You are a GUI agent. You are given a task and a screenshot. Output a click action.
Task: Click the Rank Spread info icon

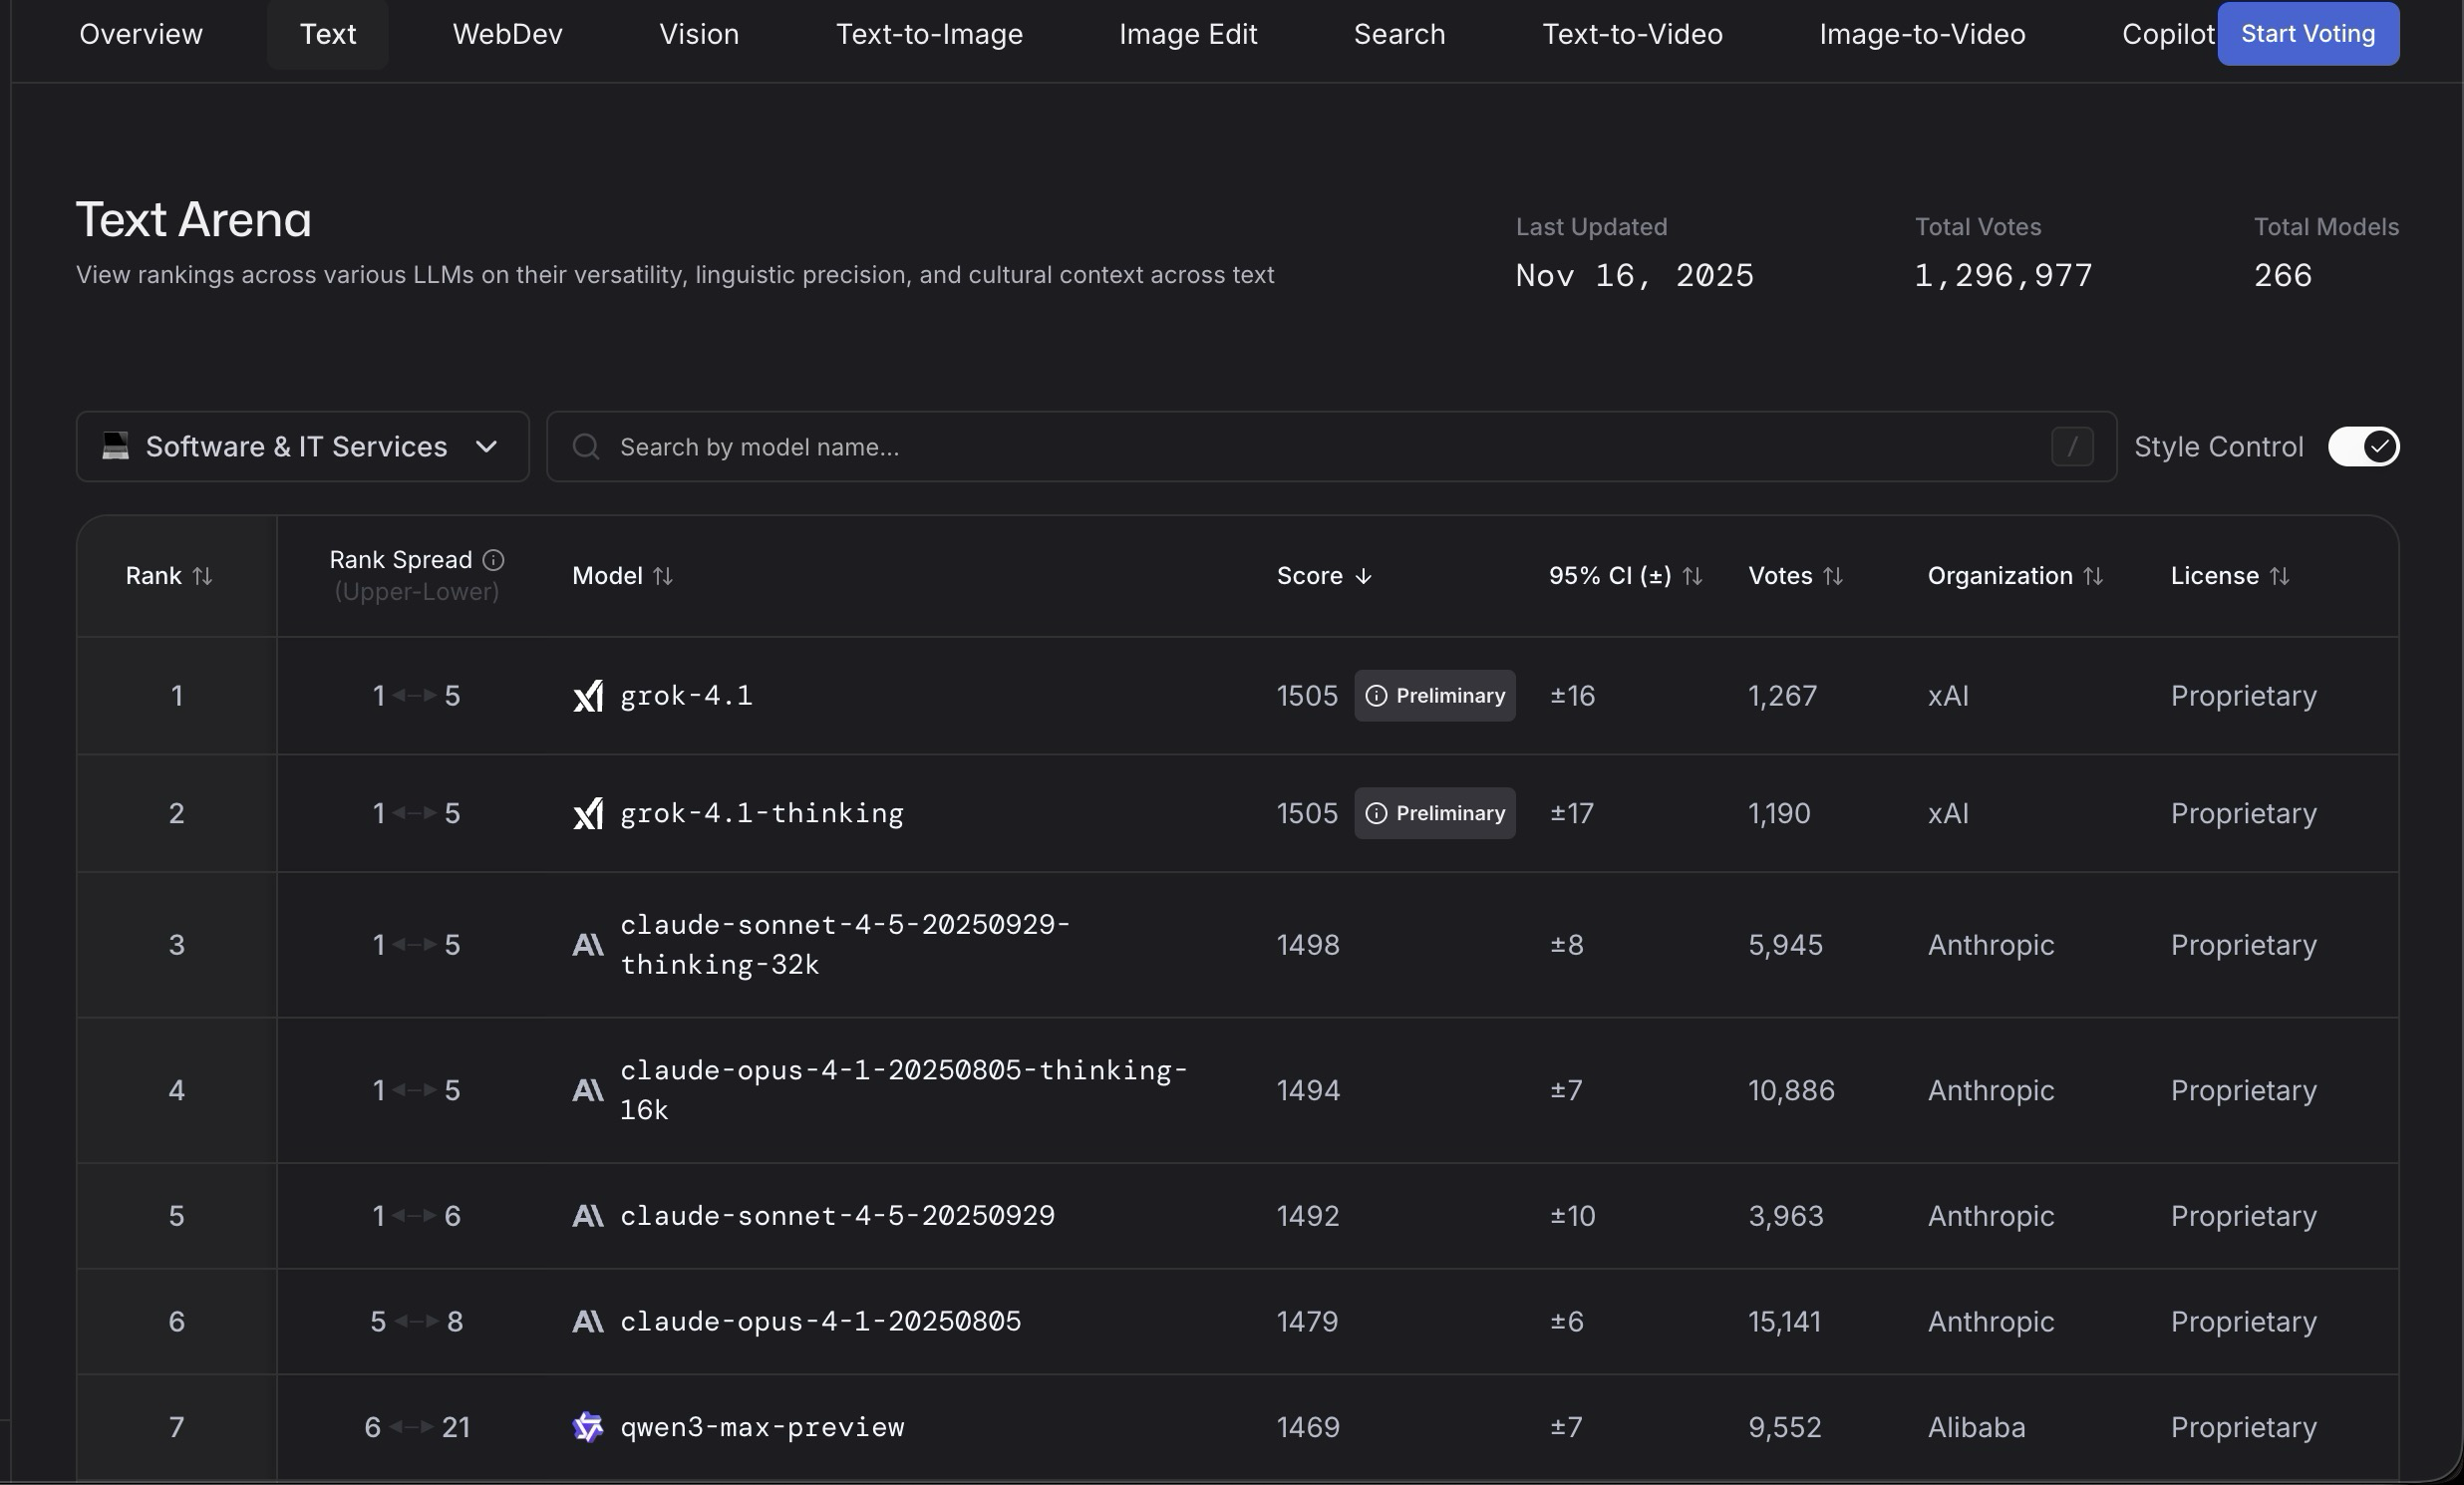coord(493,560)
